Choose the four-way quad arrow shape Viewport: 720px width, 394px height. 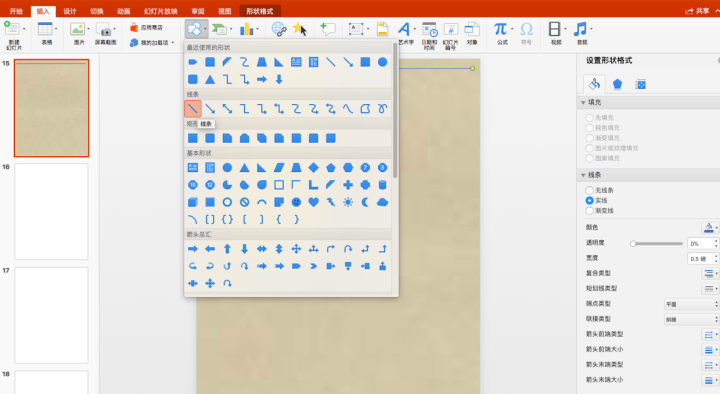point(296,249)
